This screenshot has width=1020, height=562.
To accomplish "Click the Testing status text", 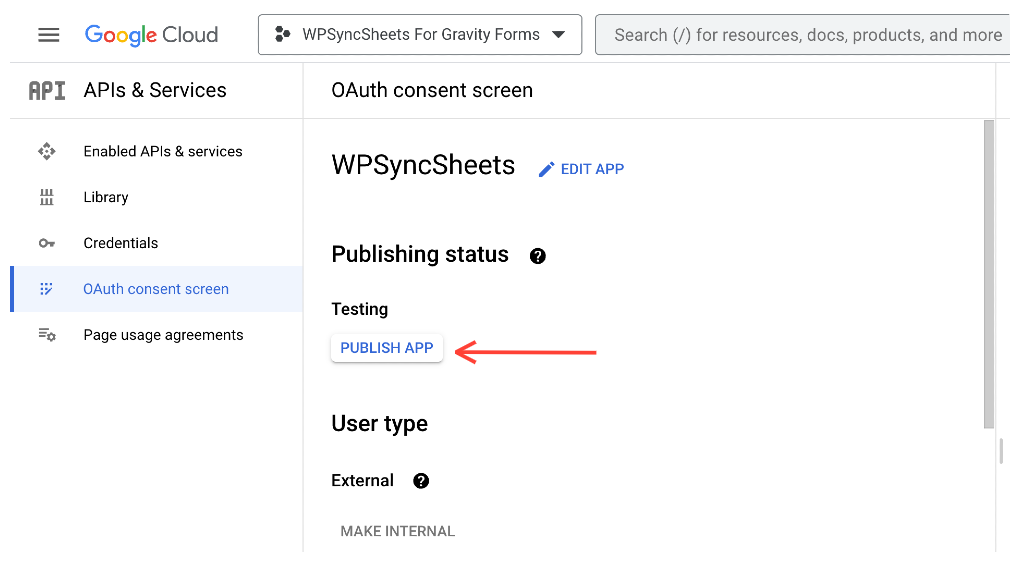I will [360, 309].
